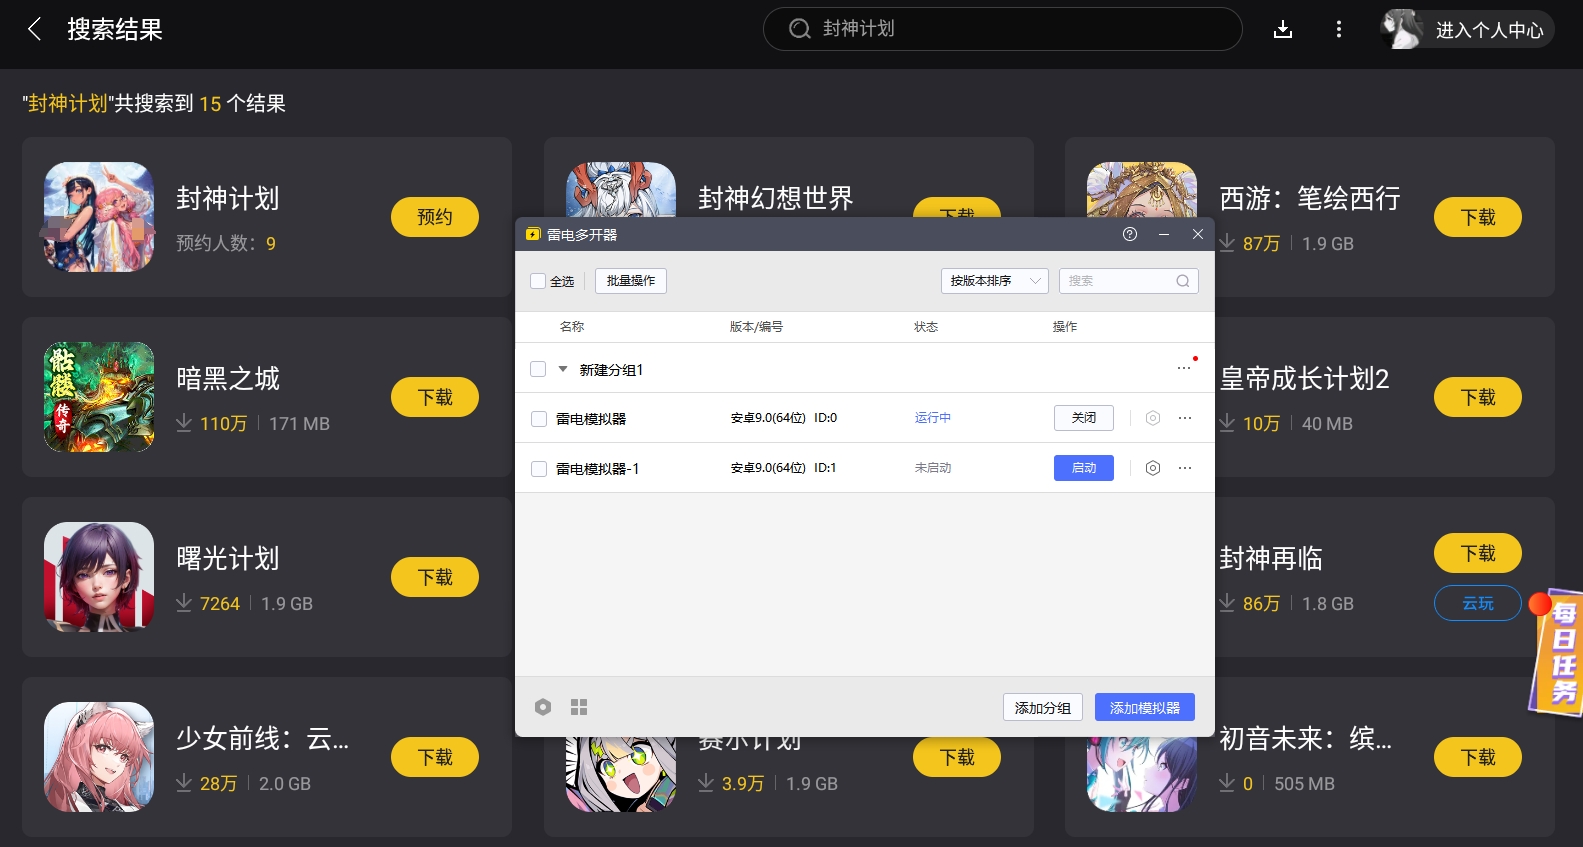The width and height of the screenshot is (1583, 847).
Task: Click 启动 for 雷电模拟器-1
Action: point(1084,468)
